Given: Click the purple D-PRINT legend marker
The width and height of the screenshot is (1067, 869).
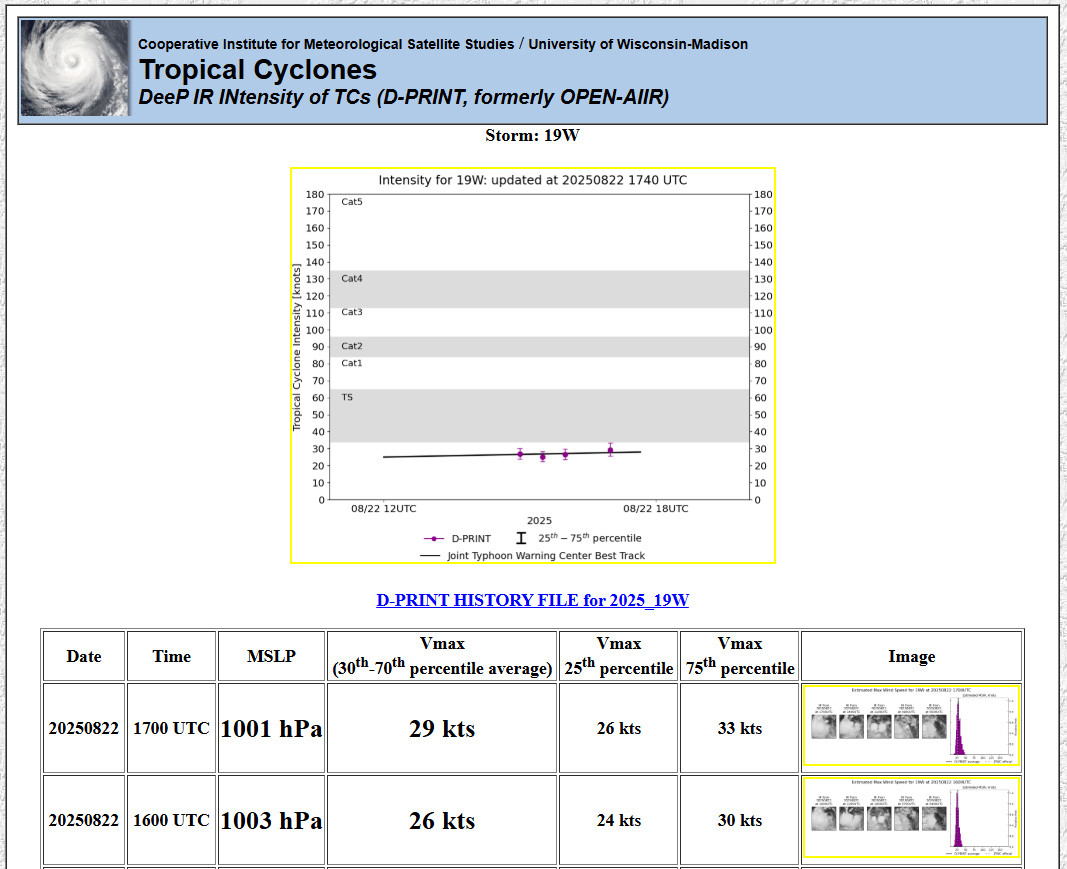Looking at the screenshot, I should [433, 538].
